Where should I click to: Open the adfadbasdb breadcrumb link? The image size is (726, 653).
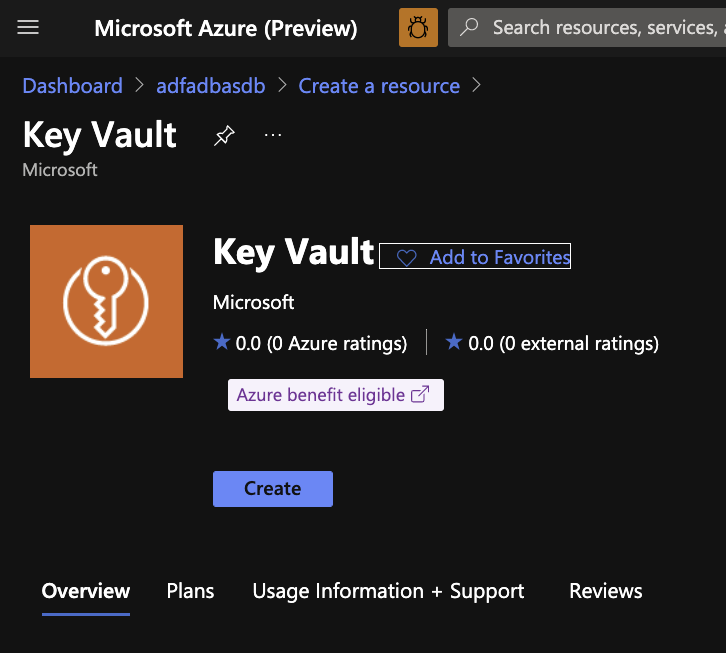pyautogui.click(x=211, y=86)
